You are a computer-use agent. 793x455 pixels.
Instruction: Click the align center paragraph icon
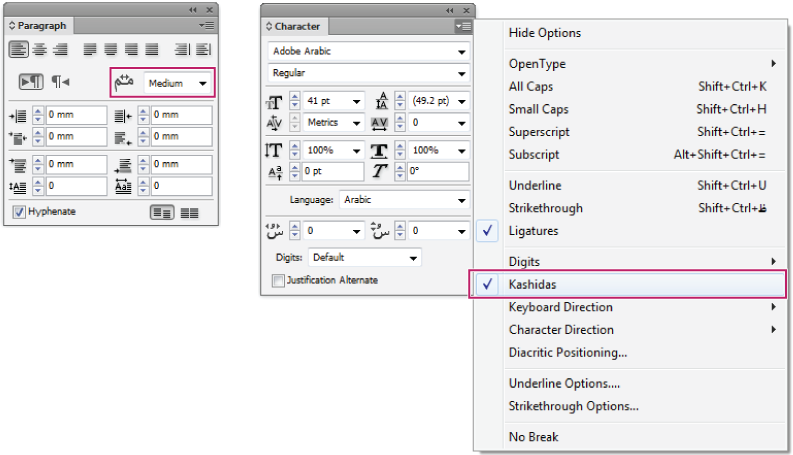pyautogui.click(x=40, y=49)
